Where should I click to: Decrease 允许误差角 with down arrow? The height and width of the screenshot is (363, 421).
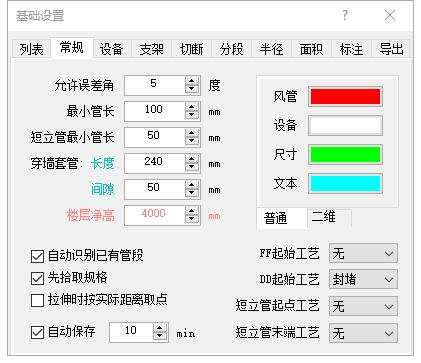192,89
